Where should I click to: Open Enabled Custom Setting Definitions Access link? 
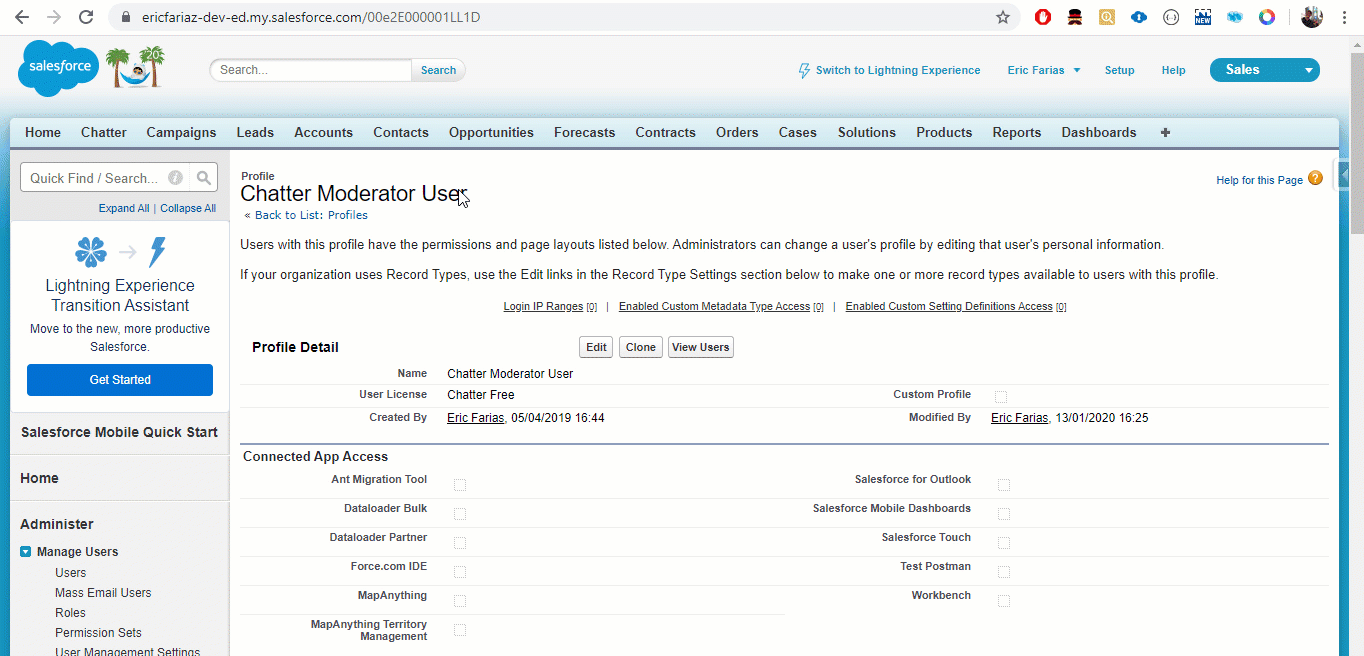coord(949,306)
